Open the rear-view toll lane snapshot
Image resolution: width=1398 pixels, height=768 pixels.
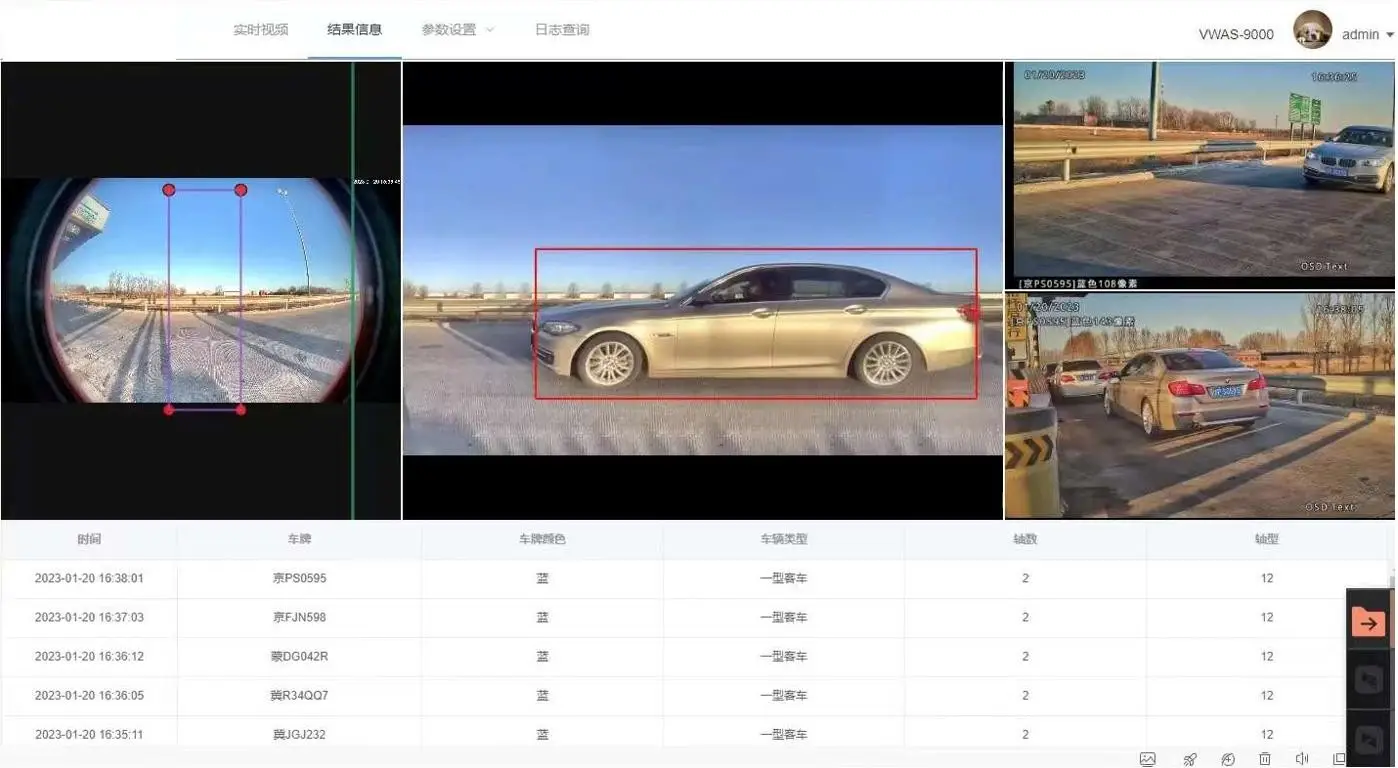click(x=1198, y=405)
